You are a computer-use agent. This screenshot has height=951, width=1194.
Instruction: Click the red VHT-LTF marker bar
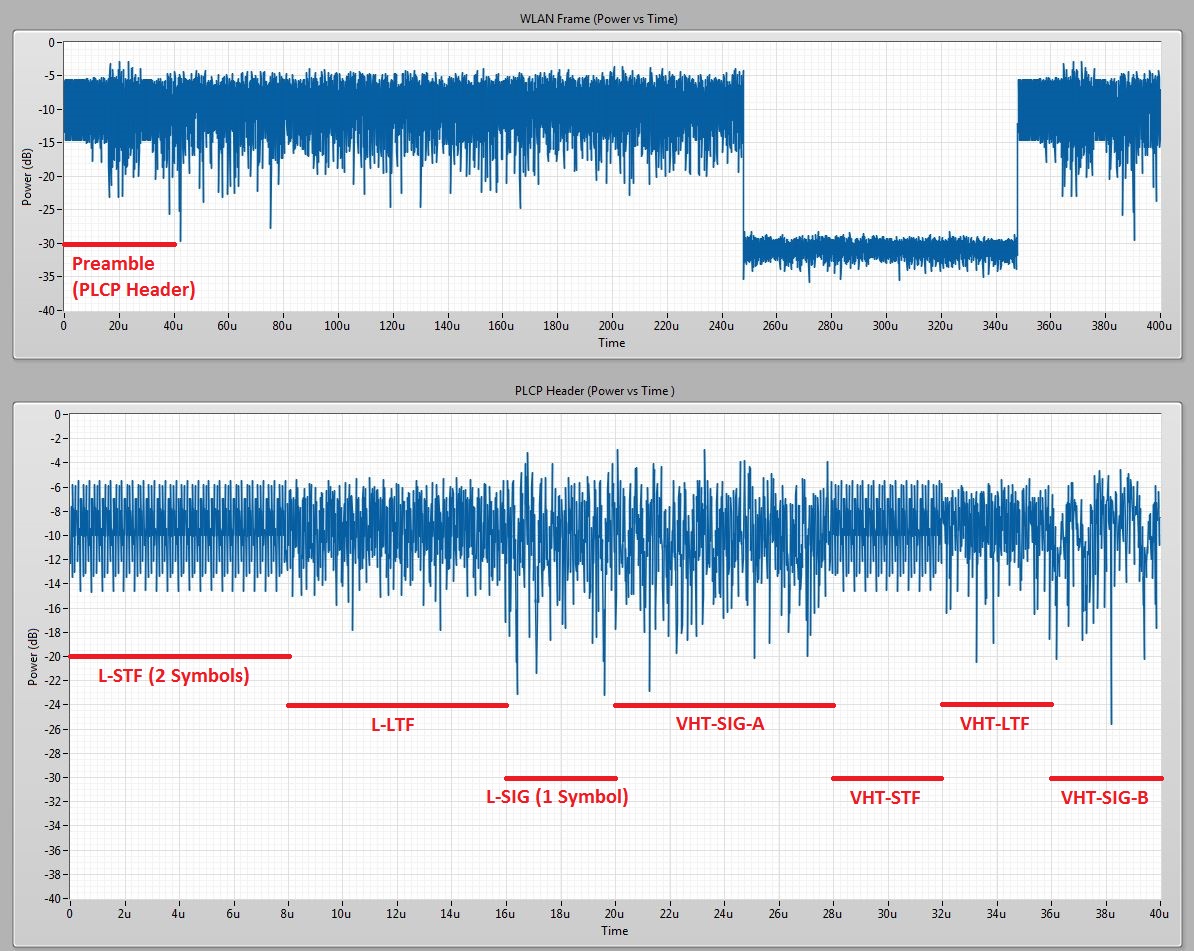pyautogui.click(x=997, y=703)
